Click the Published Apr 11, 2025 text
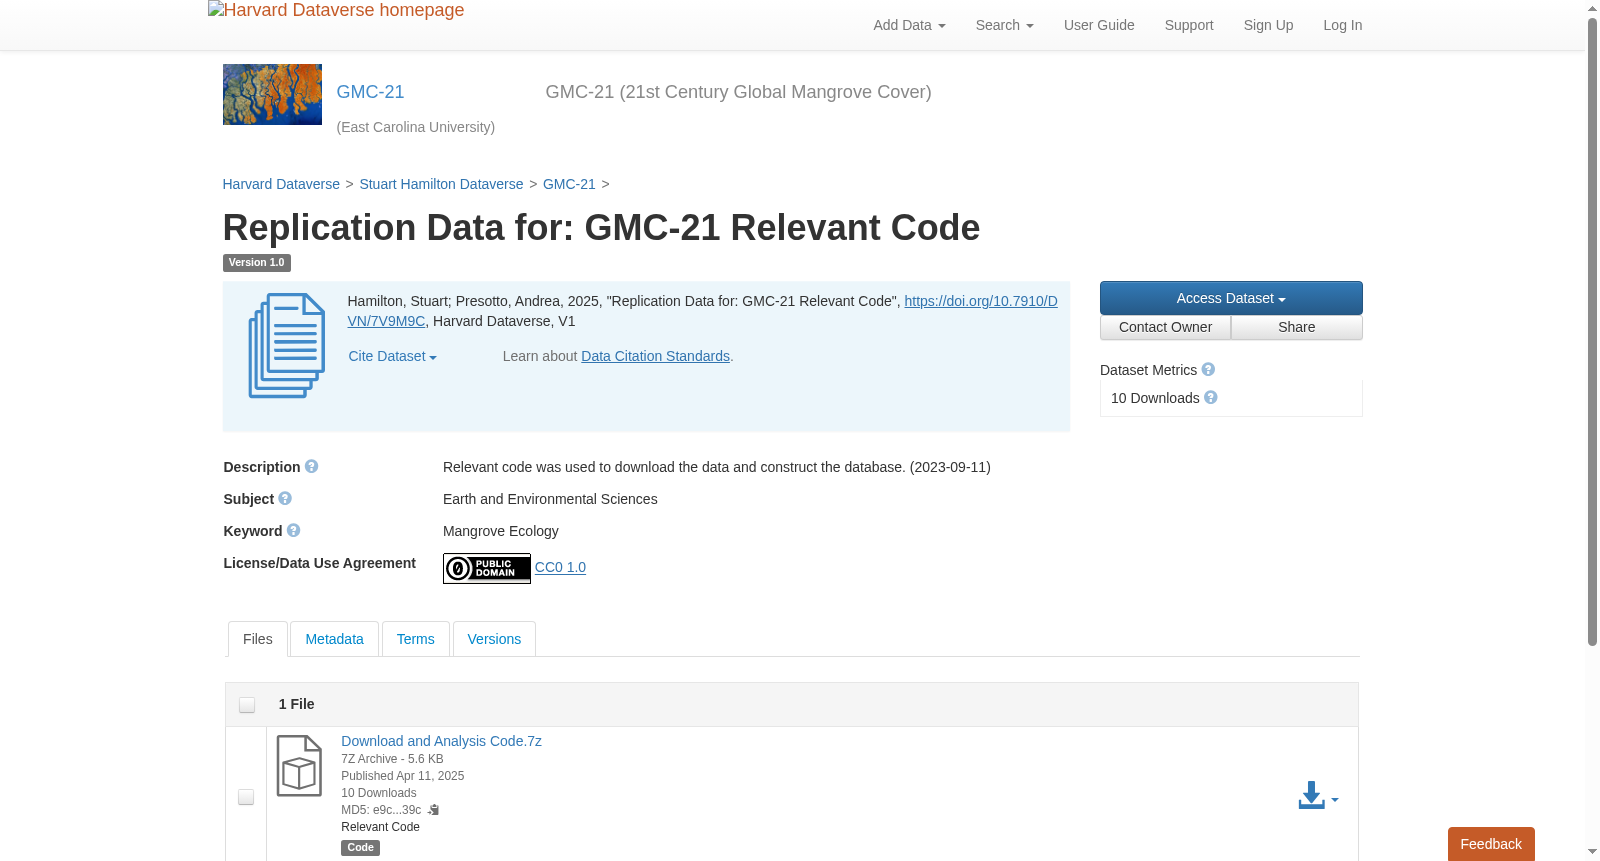The height and width of the screenshot is (861, 1600). point(402,776)
